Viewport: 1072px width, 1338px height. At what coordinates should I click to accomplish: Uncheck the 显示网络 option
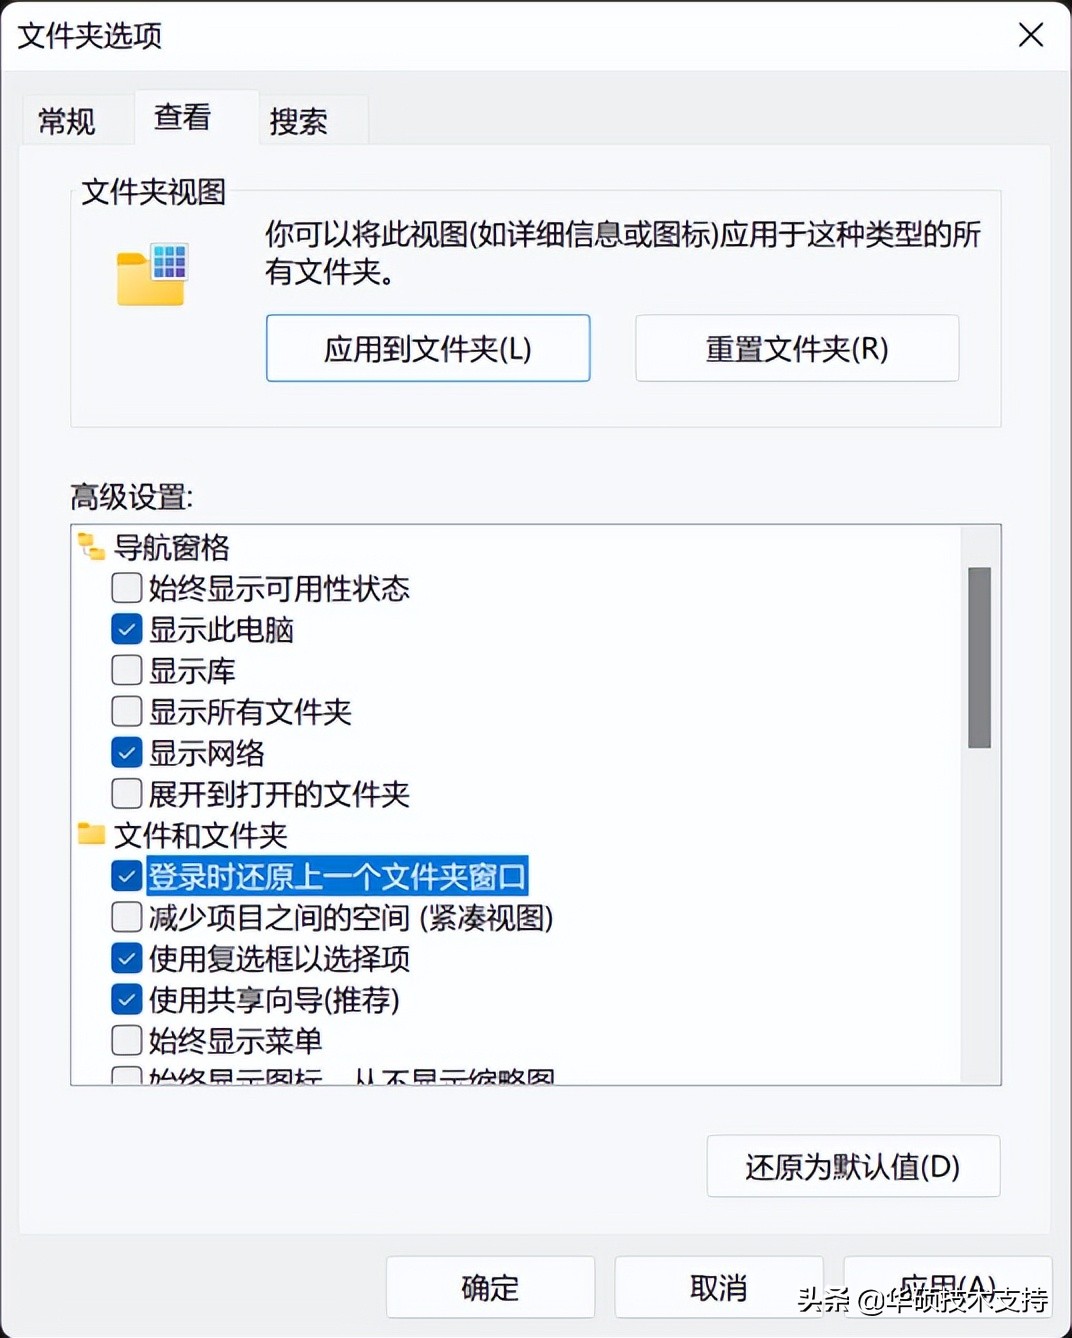126,752
